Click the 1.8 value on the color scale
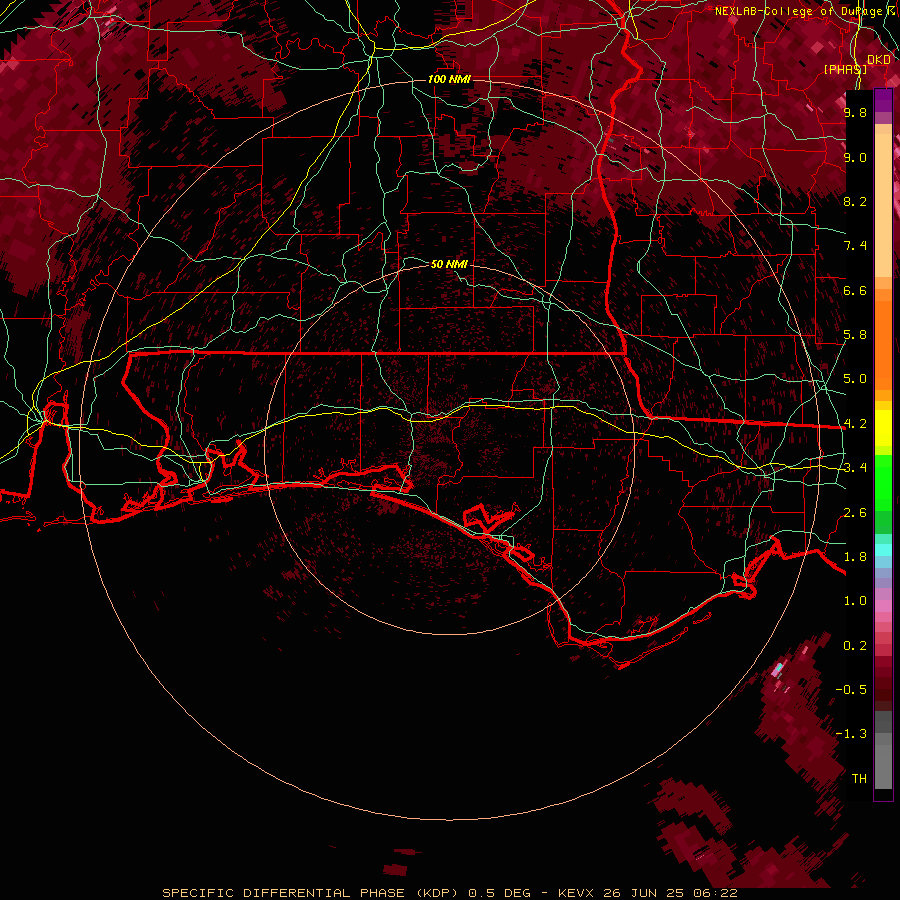Screen dimensions: 900x900 tap(855, 557)
